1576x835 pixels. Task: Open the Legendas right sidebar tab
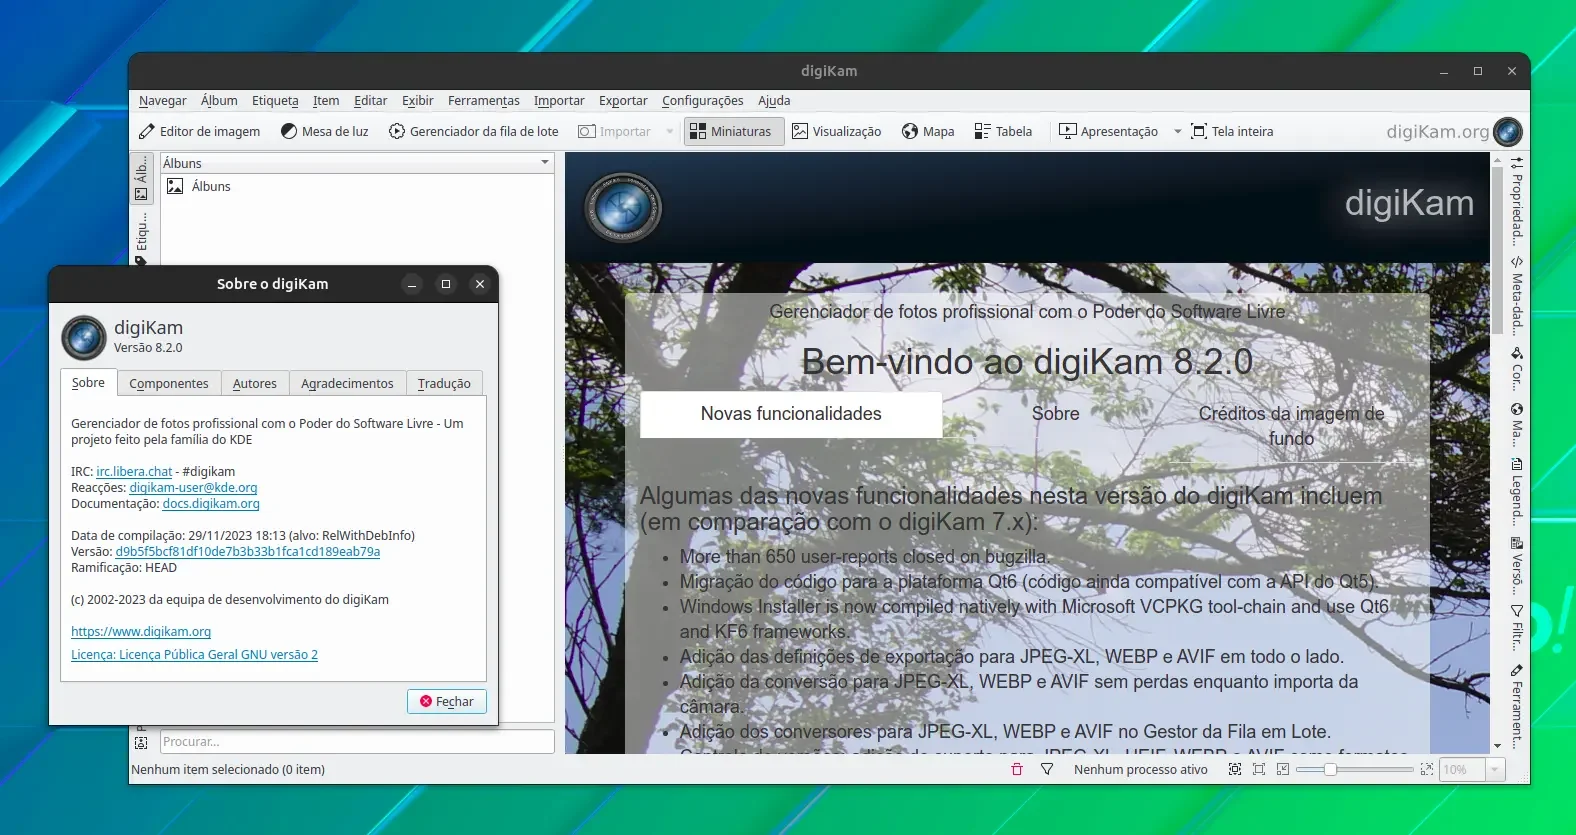(x=1517, y=492)
